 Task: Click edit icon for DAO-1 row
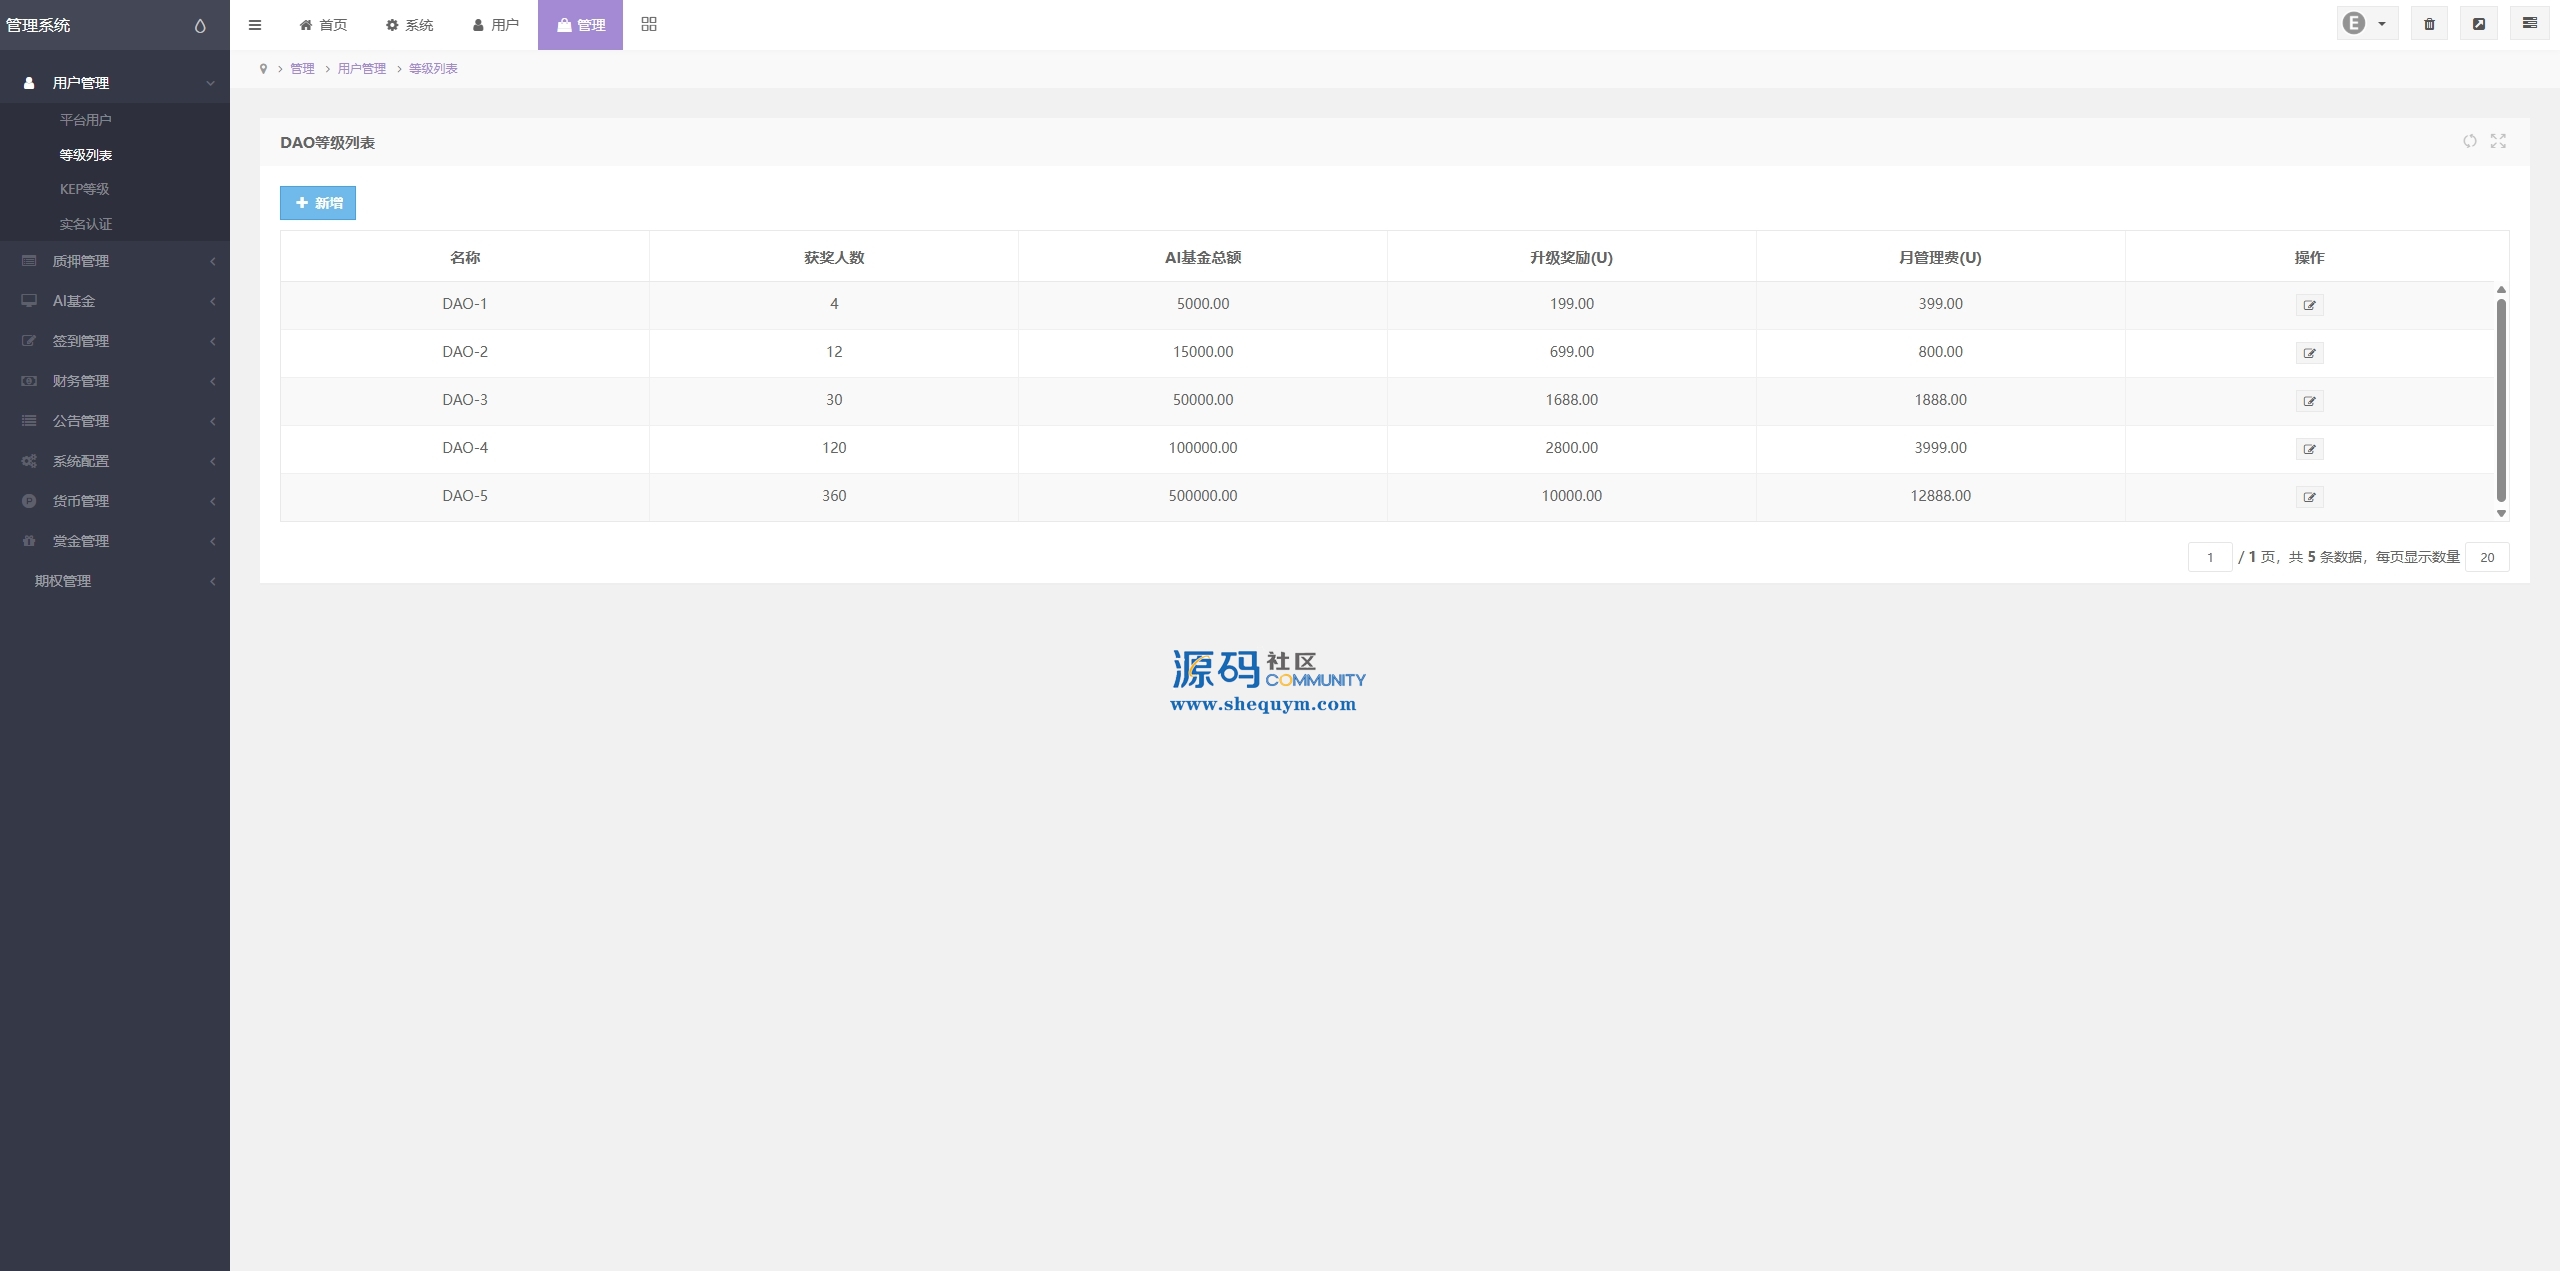[2309, 305]
